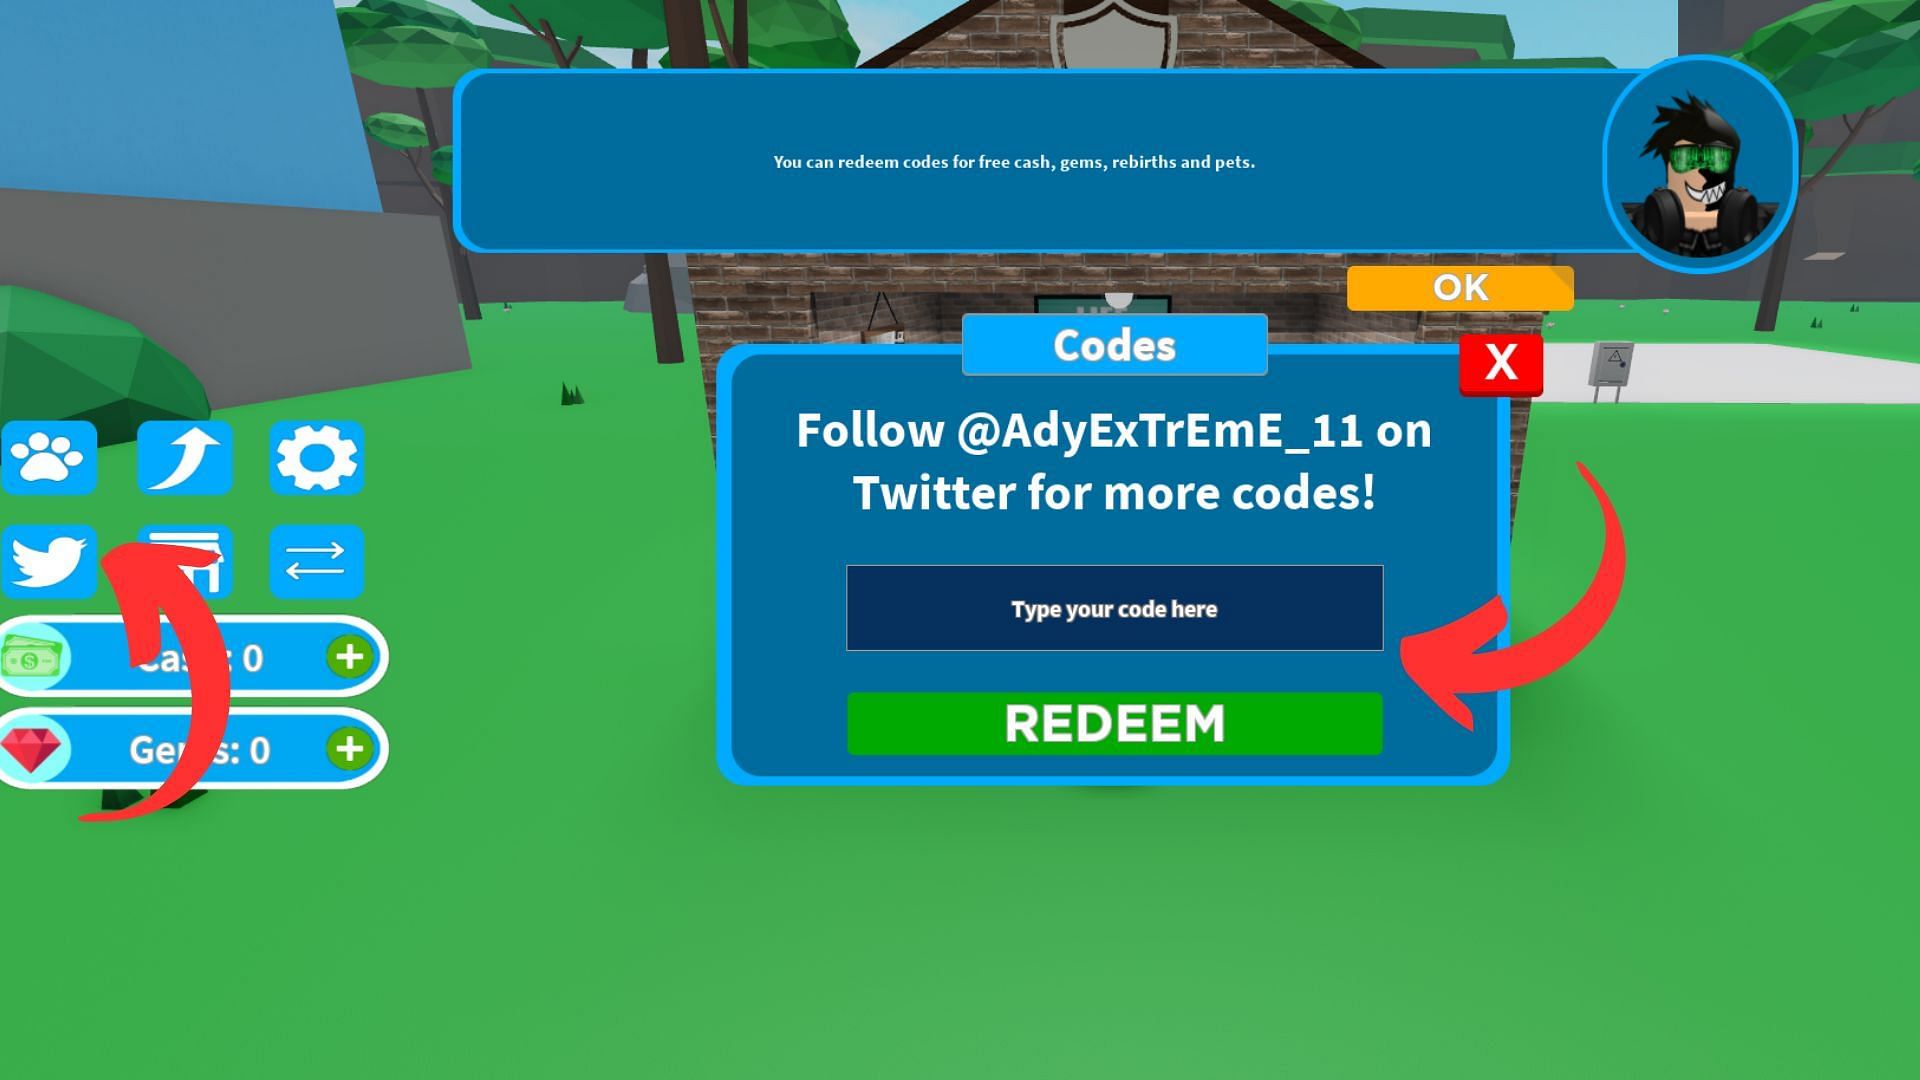Type a code in the input field
The image size is (1920, 1080).
point(1114,608)
